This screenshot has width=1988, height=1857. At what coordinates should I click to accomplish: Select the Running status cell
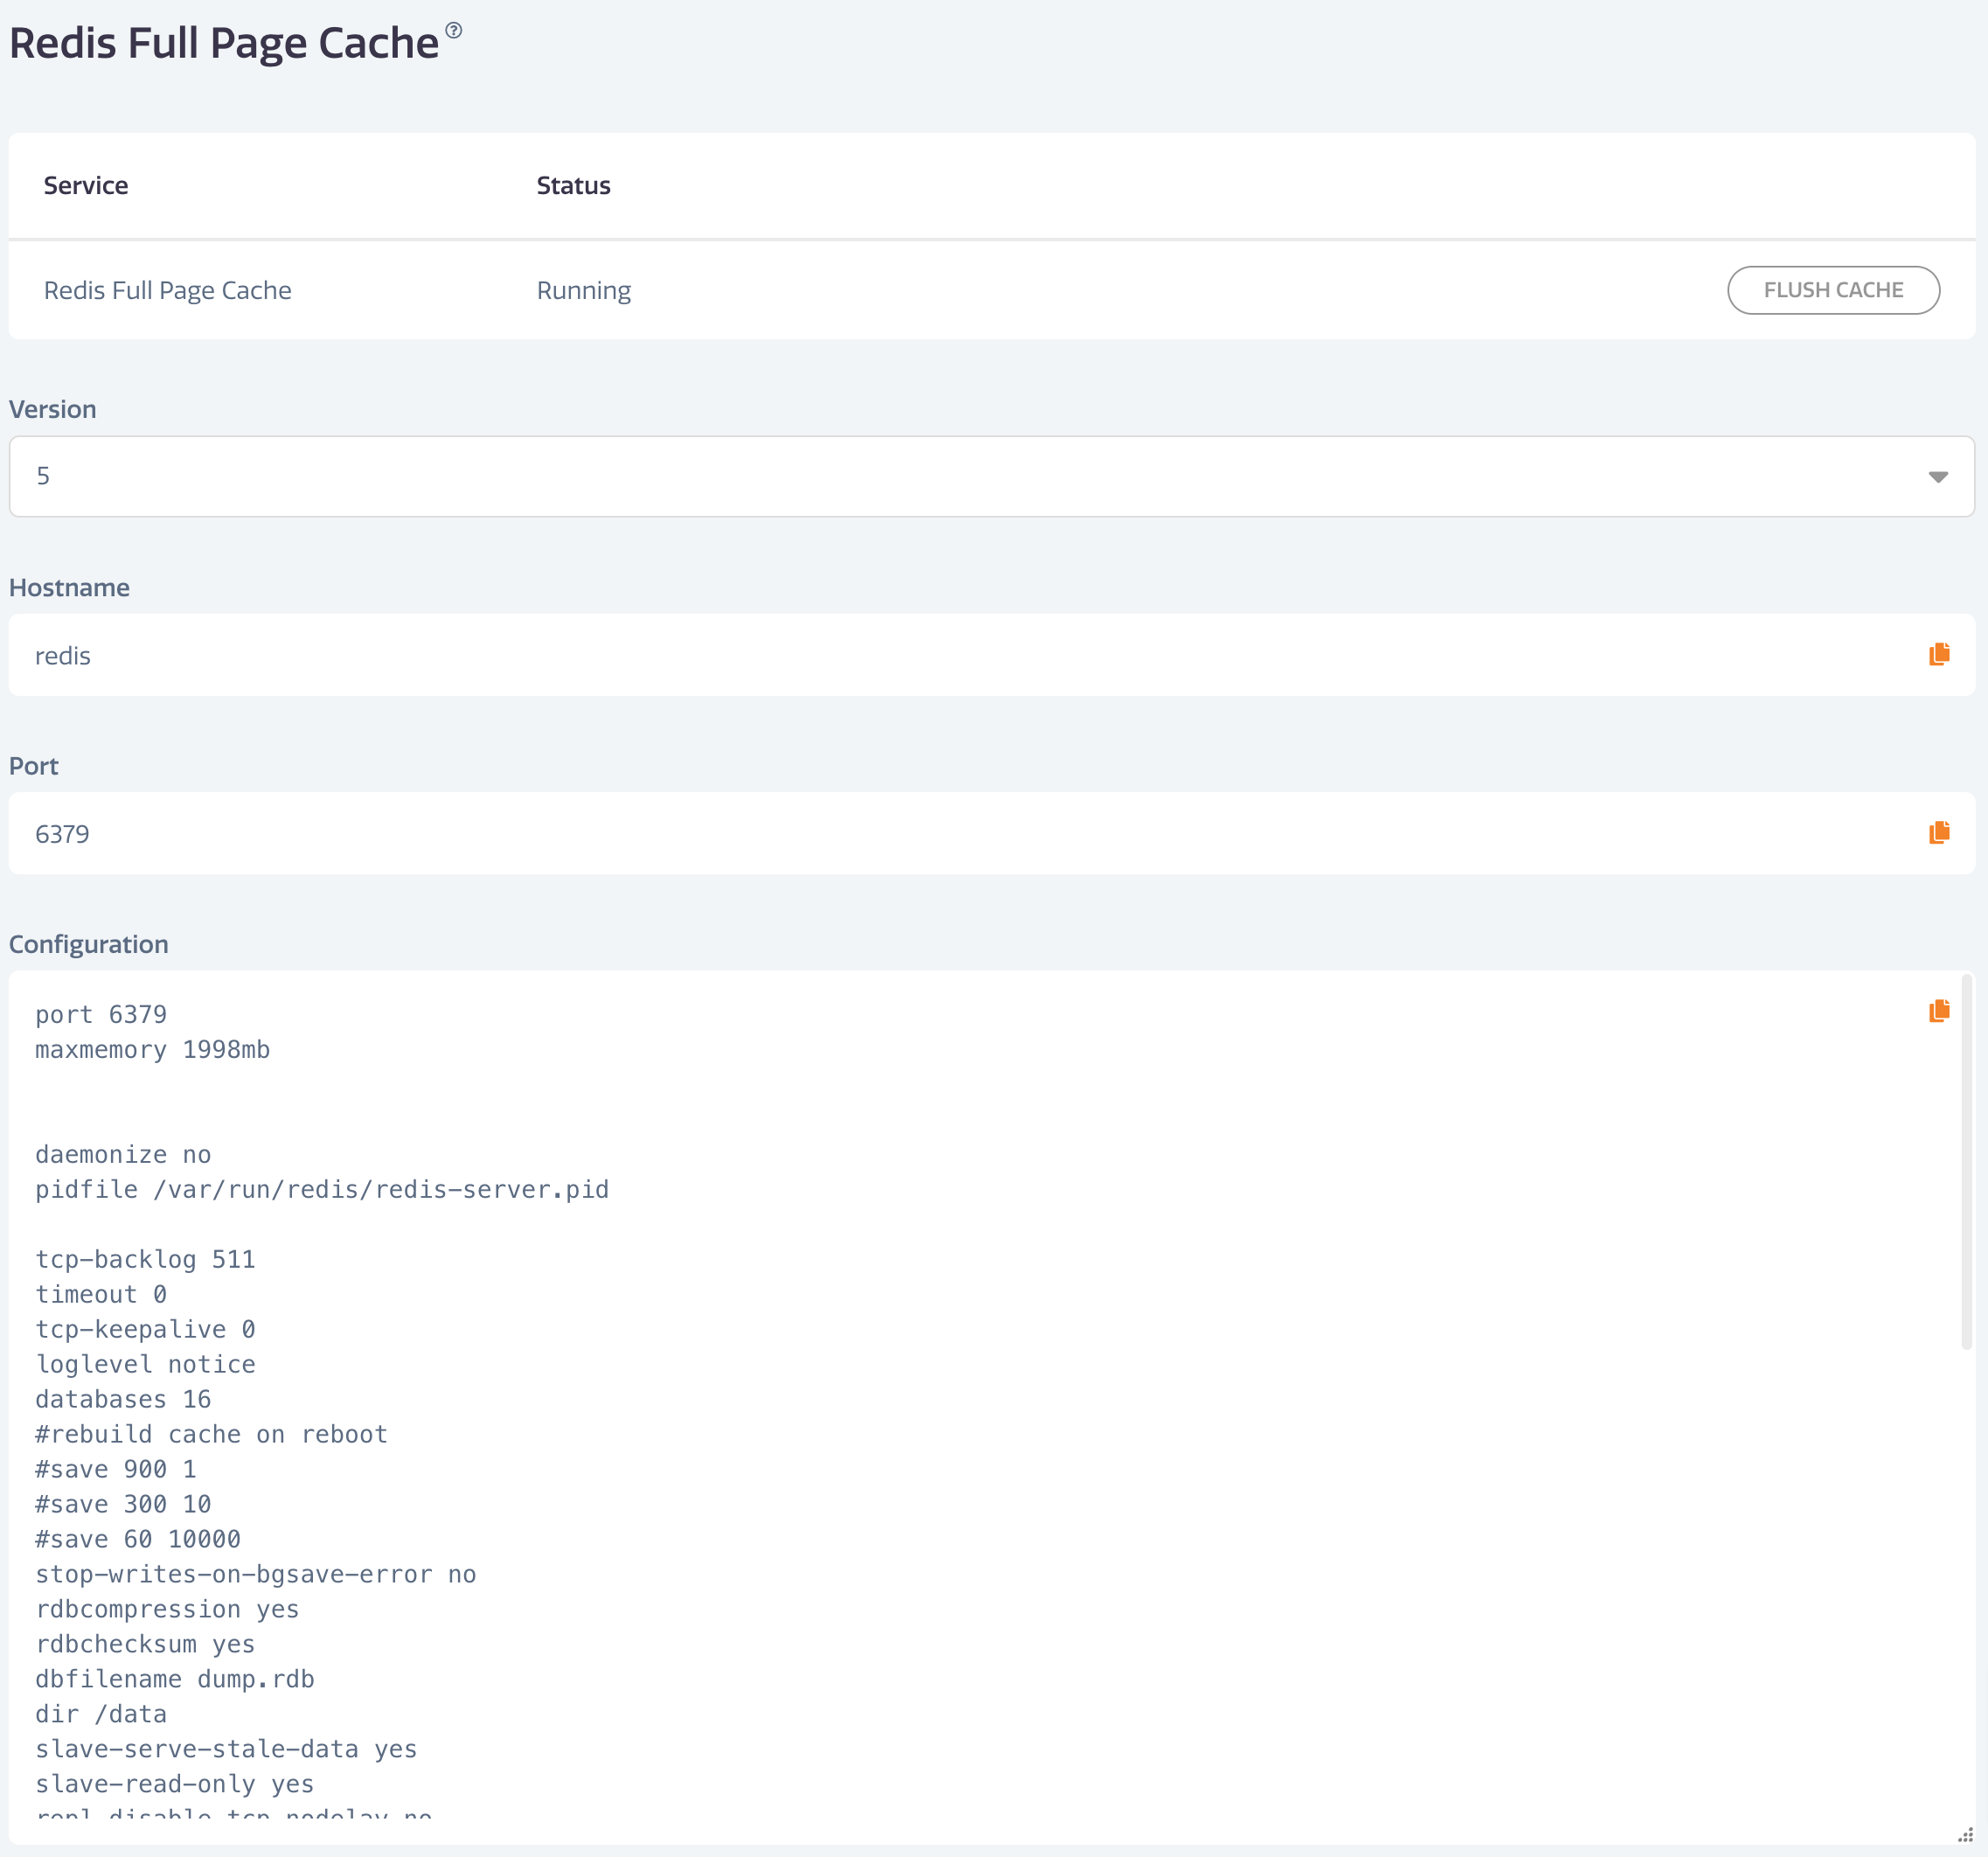tap(583, 290)
